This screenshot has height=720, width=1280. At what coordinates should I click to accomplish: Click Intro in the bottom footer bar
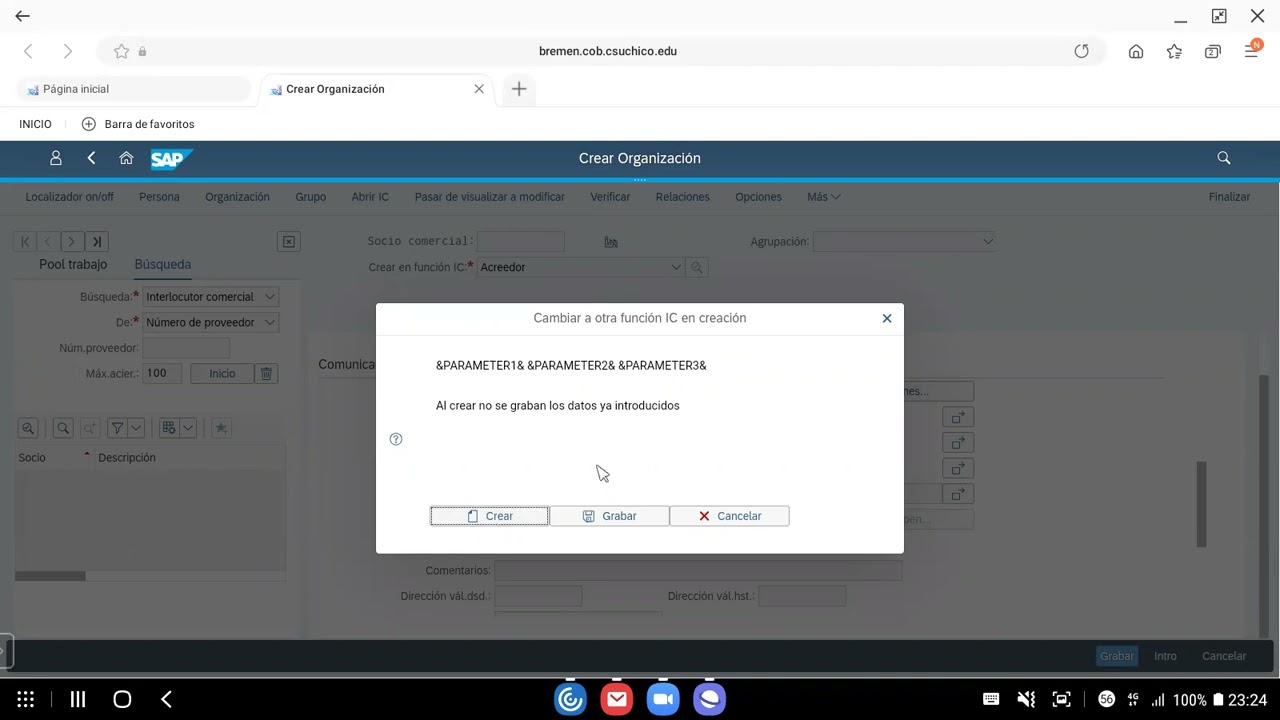click(1165, 656)
